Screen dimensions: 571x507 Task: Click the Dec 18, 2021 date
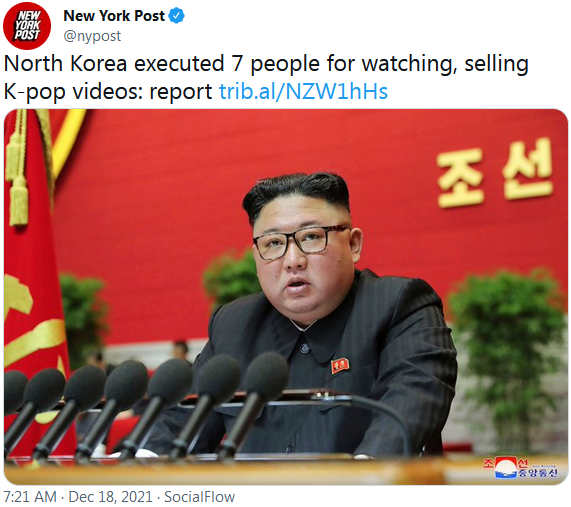tap(110, 497)
